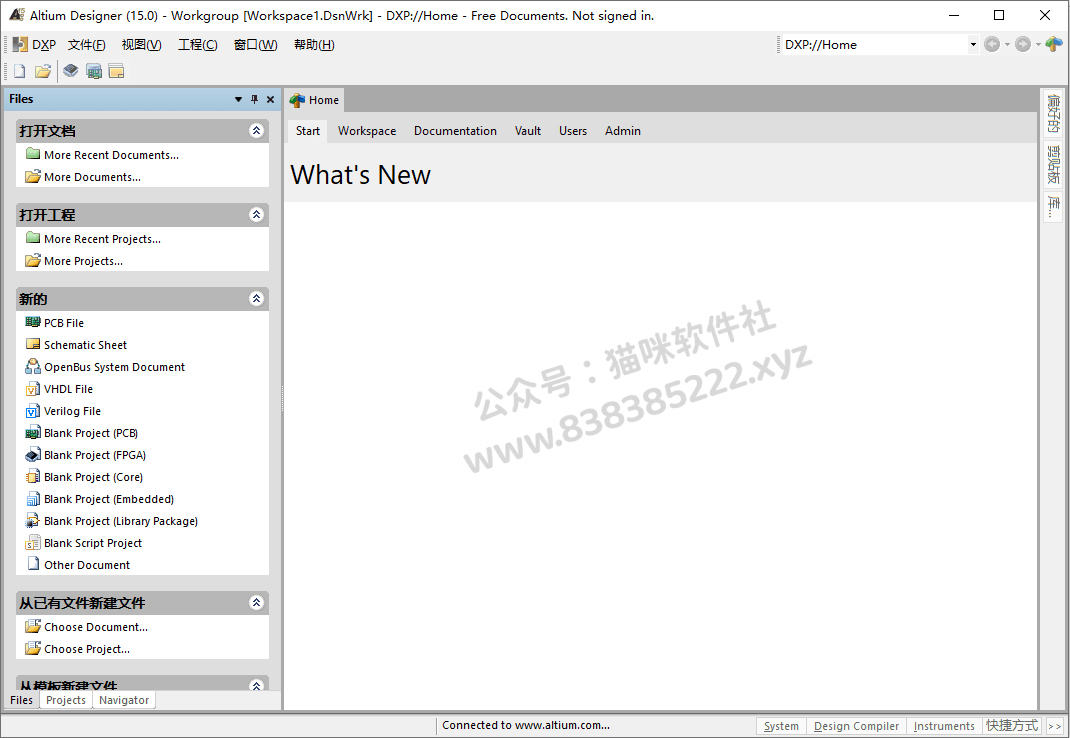The width and height of the screenshot is (1070, 738).
Task: Create an OpenBus System Document
Action: (x=114, y=367)
